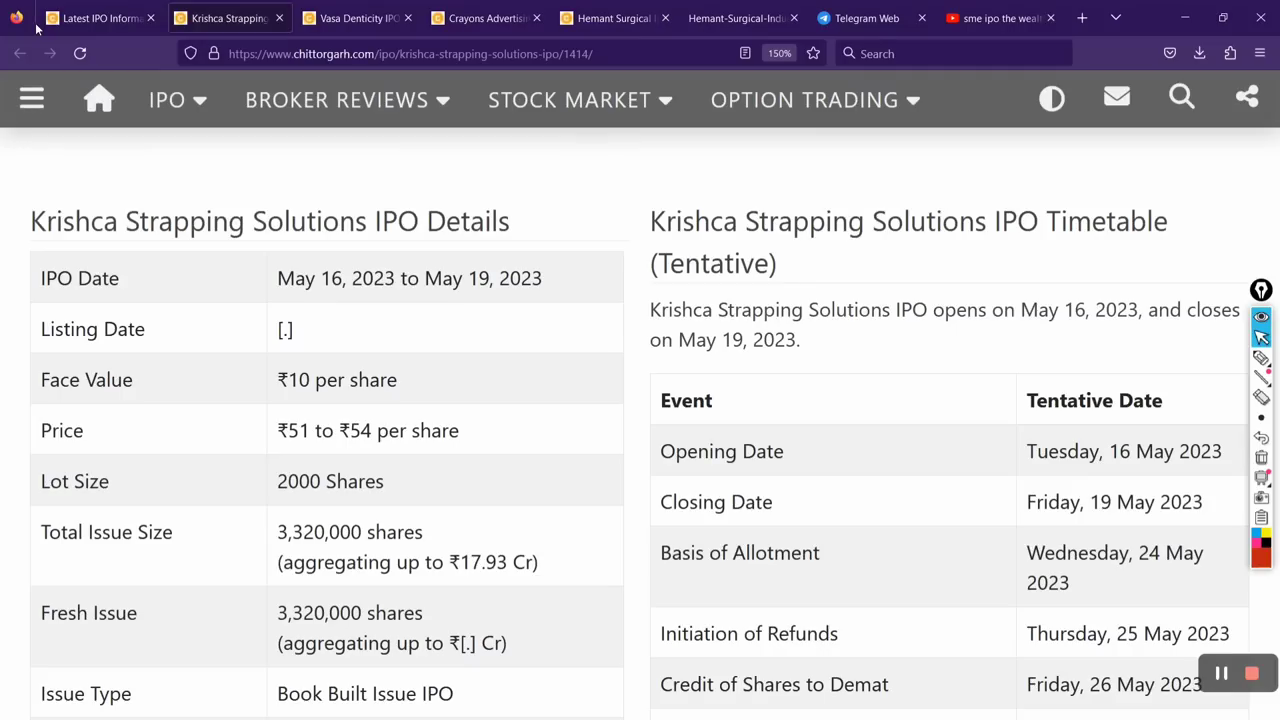Expand the Option Trading dropdown menu
This screenshot has height=720, width=1280.
(815, 100)
